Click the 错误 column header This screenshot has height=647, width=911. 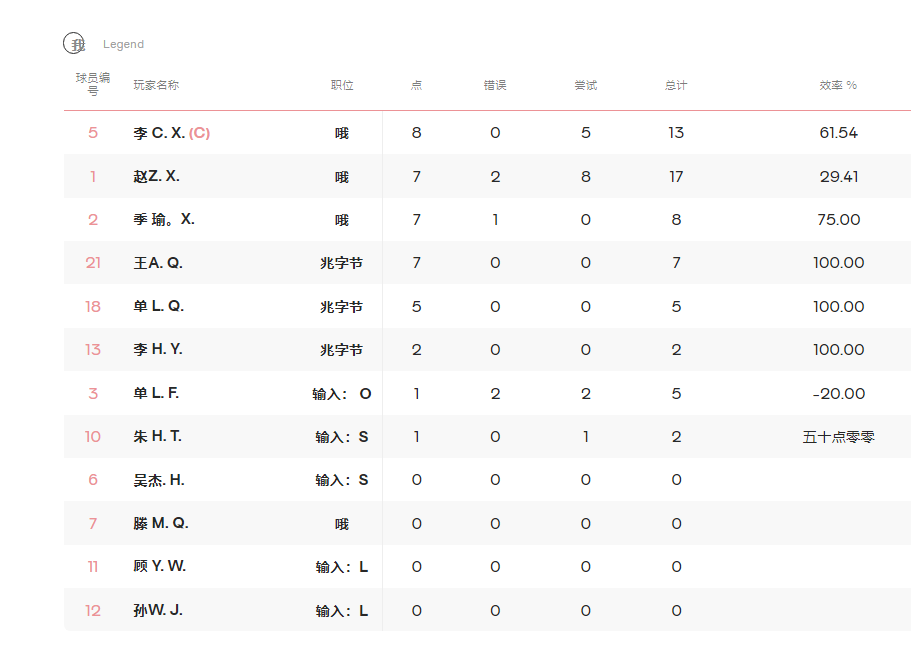495,85
